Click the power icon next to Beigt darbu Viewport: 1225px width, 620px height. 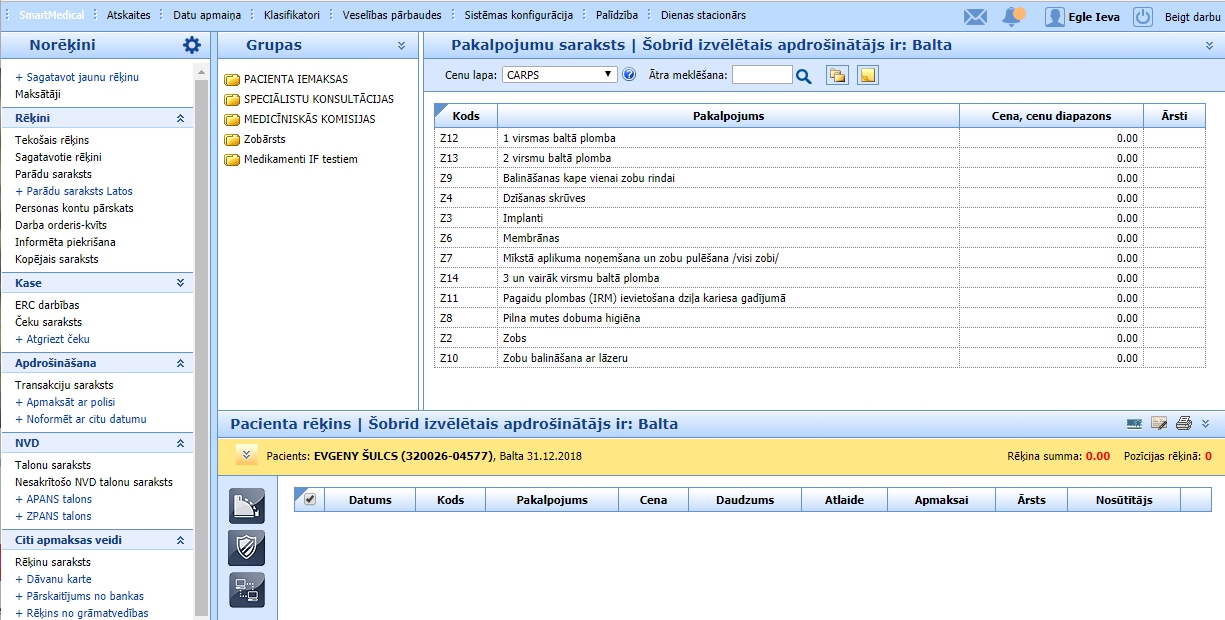coord(1143,16)
